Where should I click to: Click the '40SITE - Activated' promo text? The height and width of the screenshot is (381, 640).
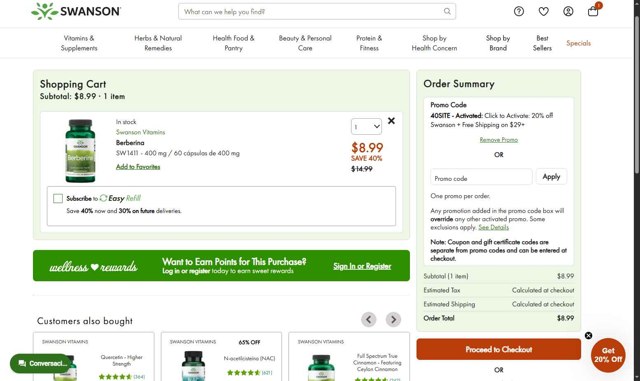pyautogui.click(x=456, y=116)
